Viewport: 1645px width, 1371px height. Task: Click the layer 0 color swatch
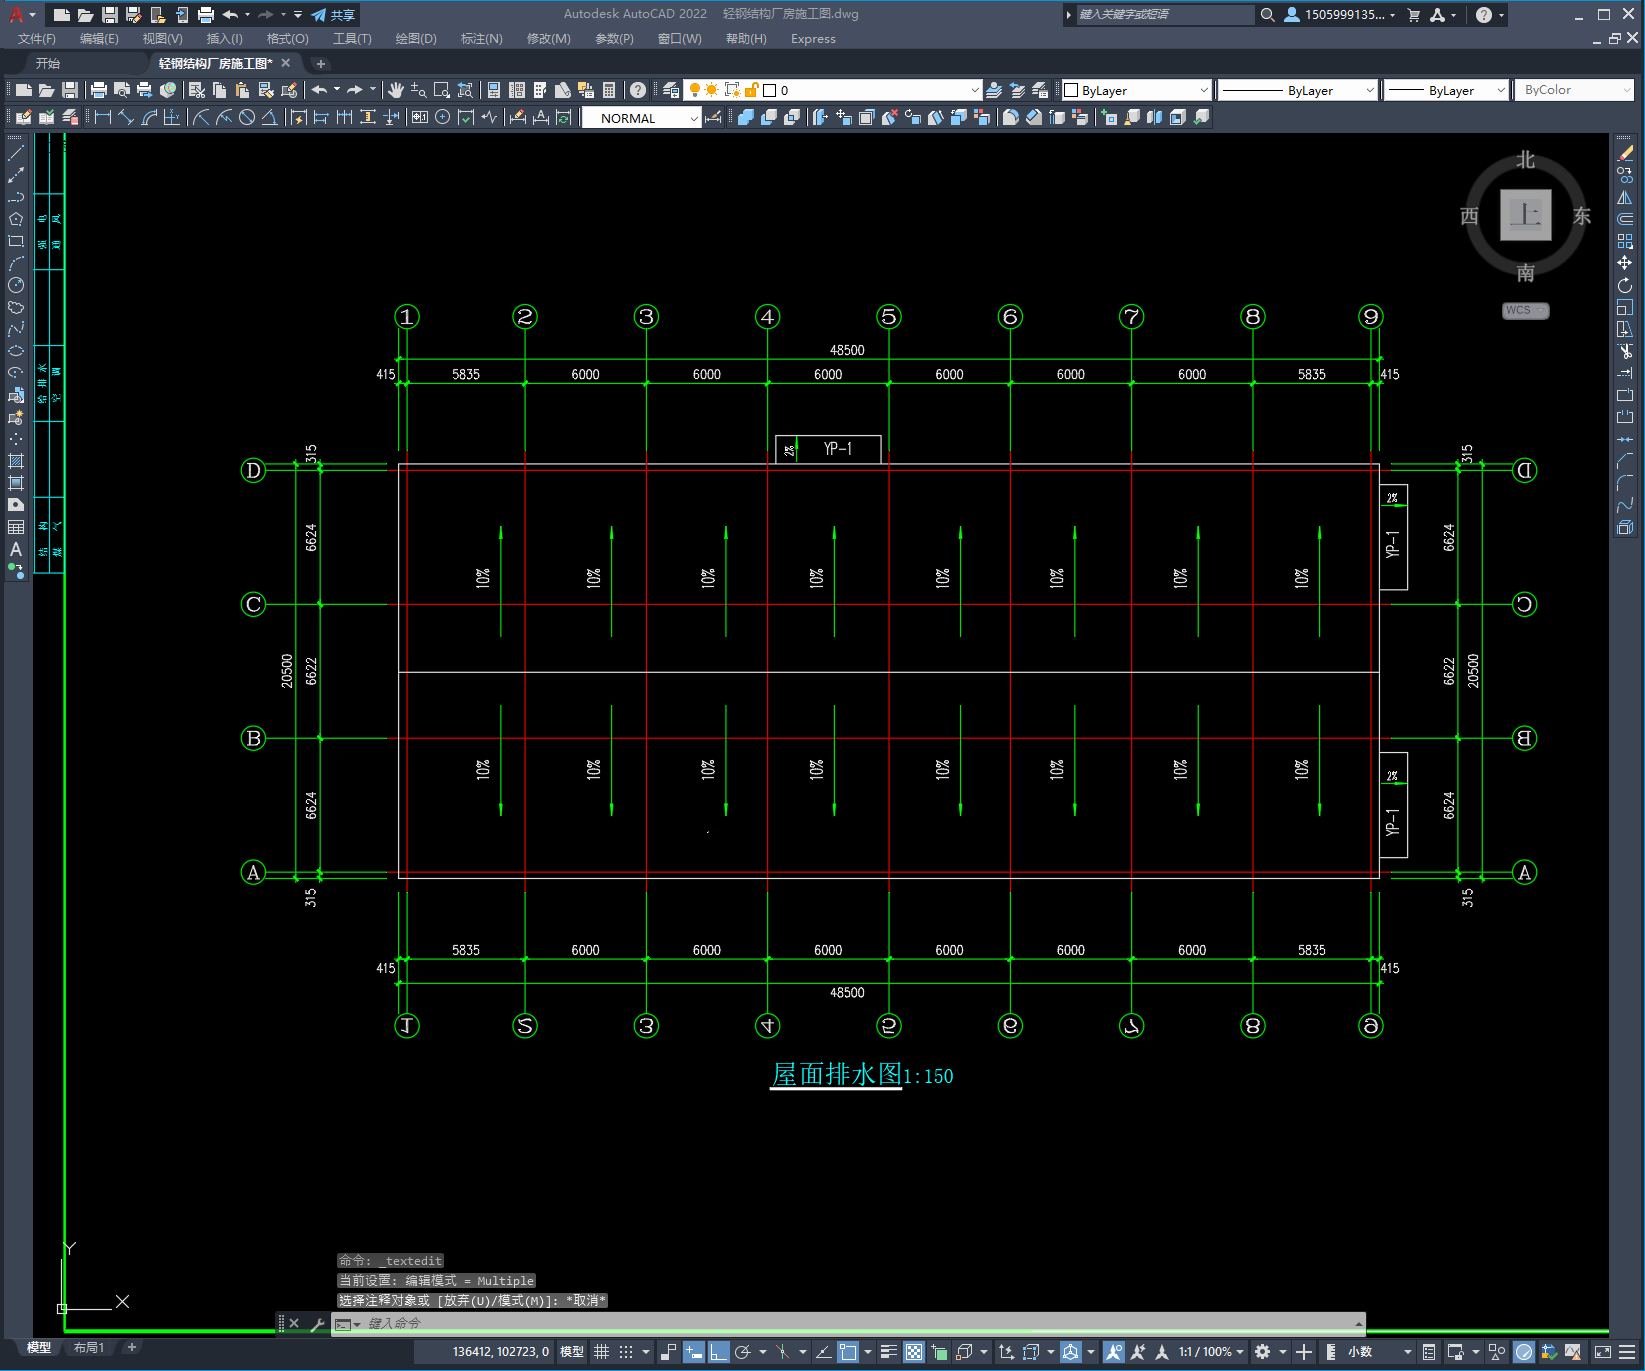[x=770, y=90]
